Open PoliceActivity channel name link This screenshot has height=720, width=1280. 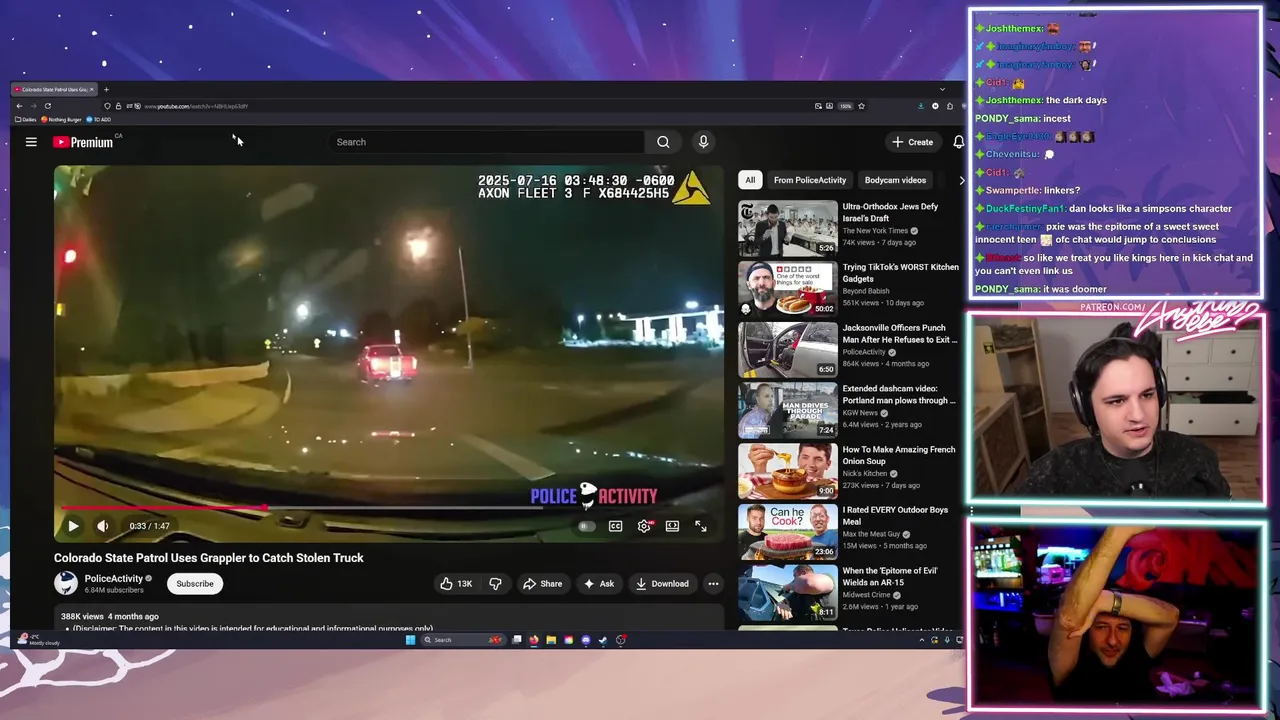(113, 578)
